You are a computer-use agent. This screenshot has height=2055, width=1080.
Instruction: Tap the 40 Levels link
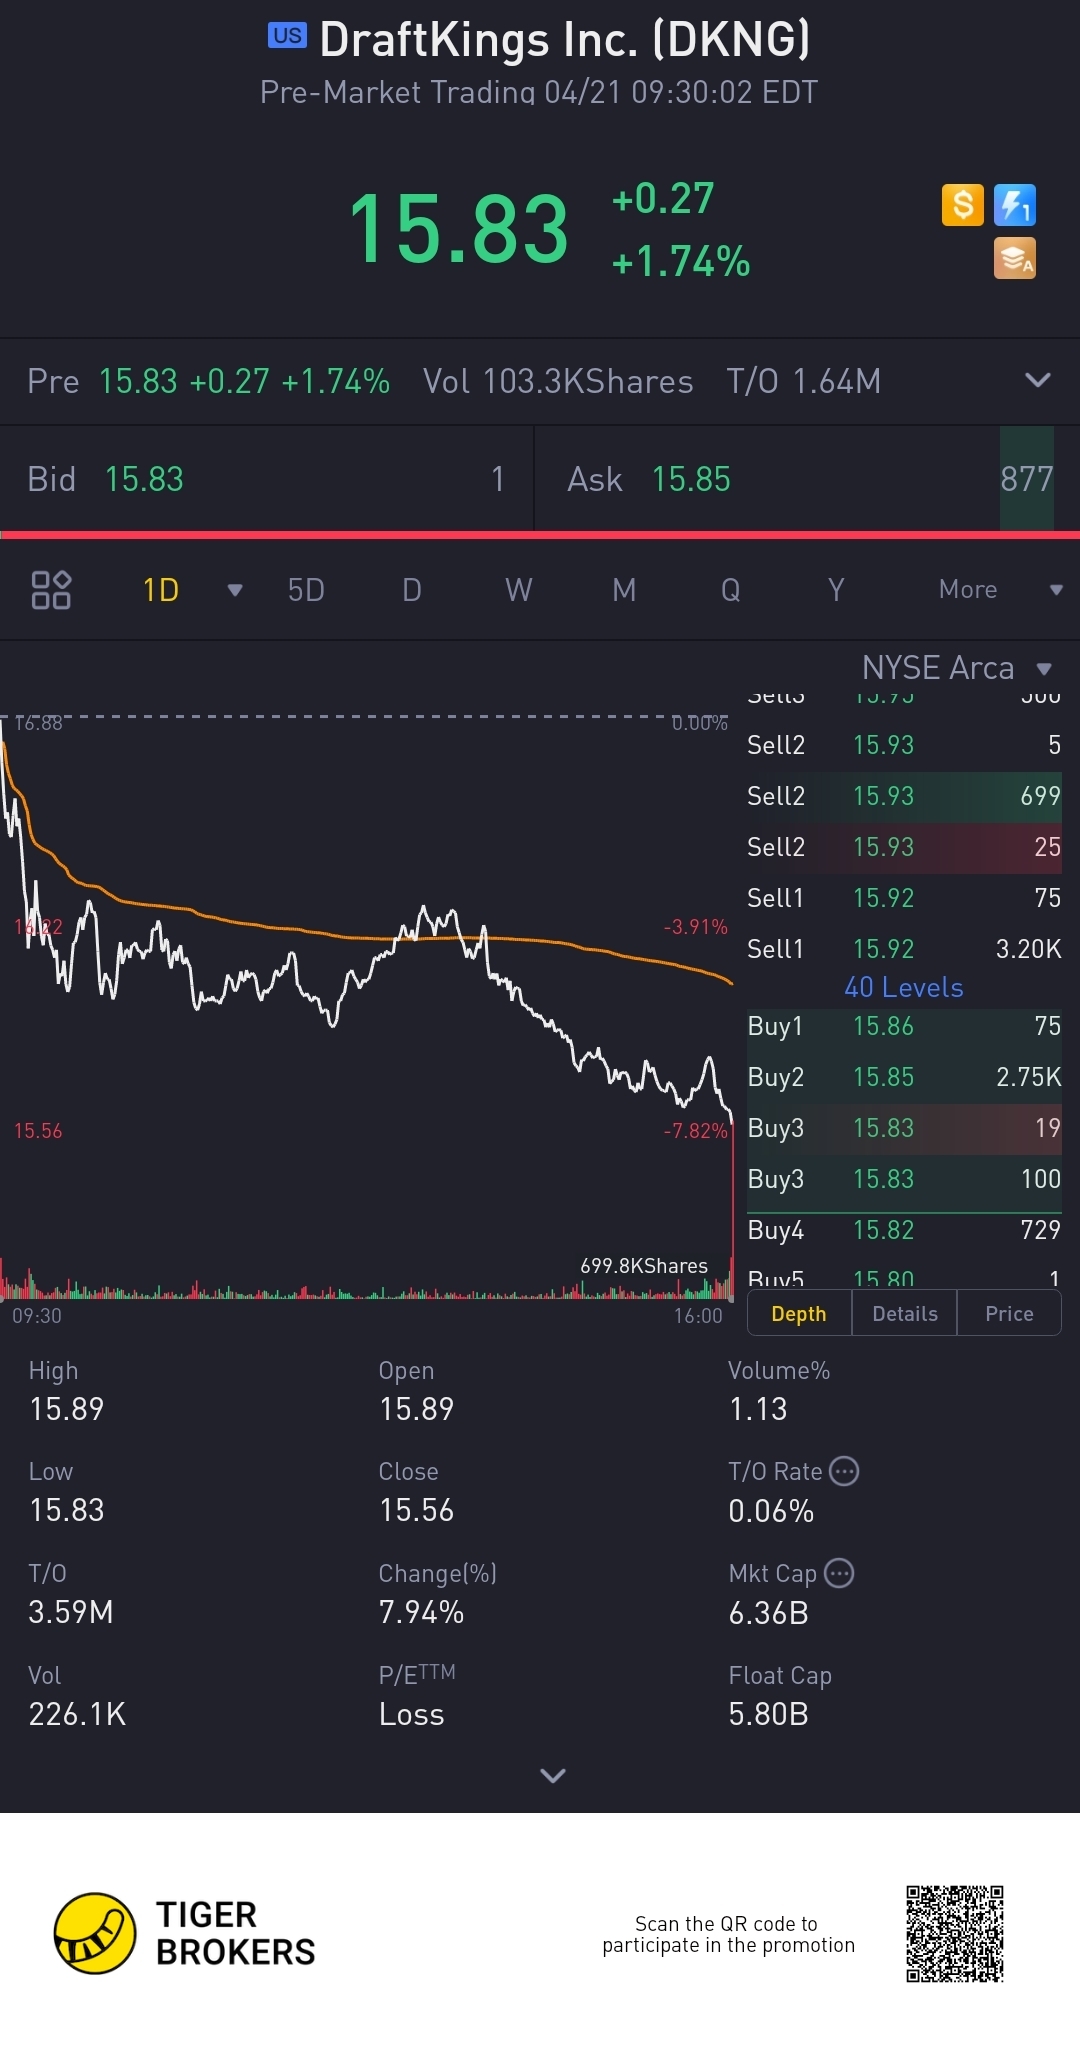click(904, 988)
